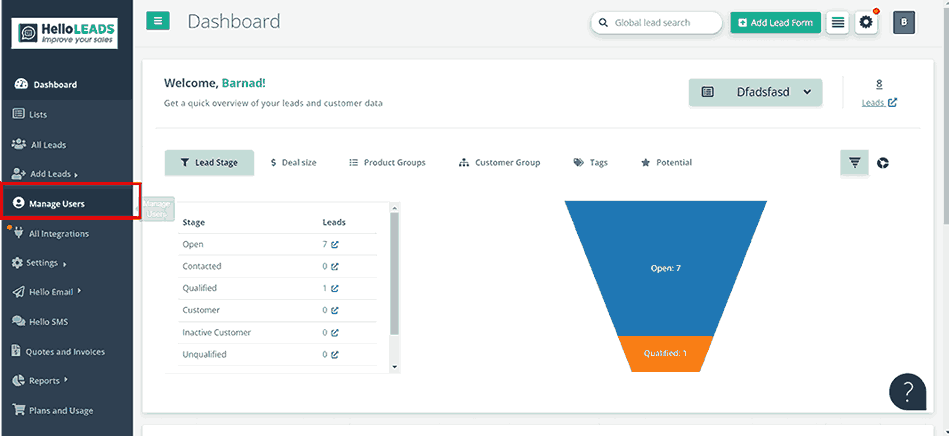Click the HelloLeads logo

point(66,35)
